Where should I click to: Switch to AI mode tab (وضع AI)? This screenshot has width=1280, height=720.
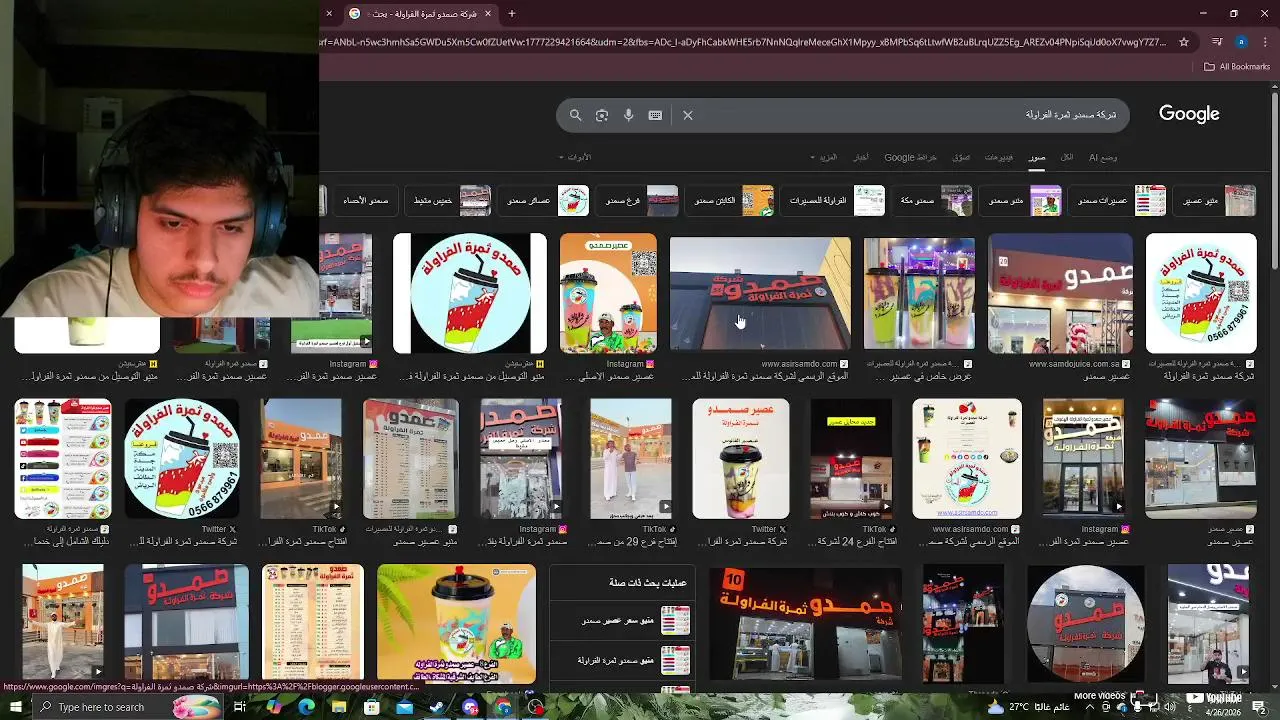pyautogui.click(x=1103, y=158)
